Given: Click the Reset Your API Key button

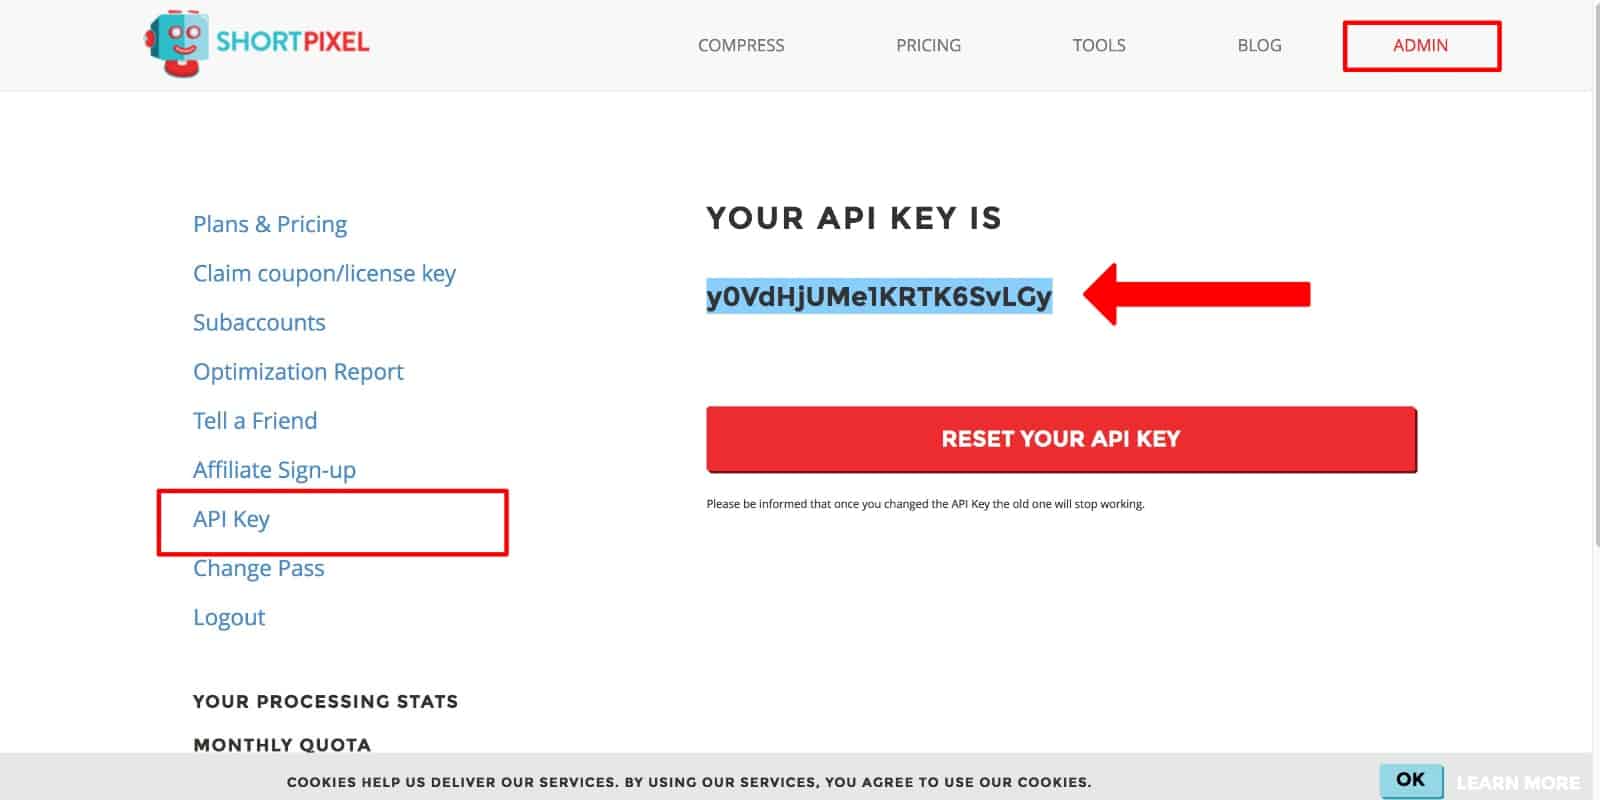Looking at the screenshot, I should pos(1061,439).
